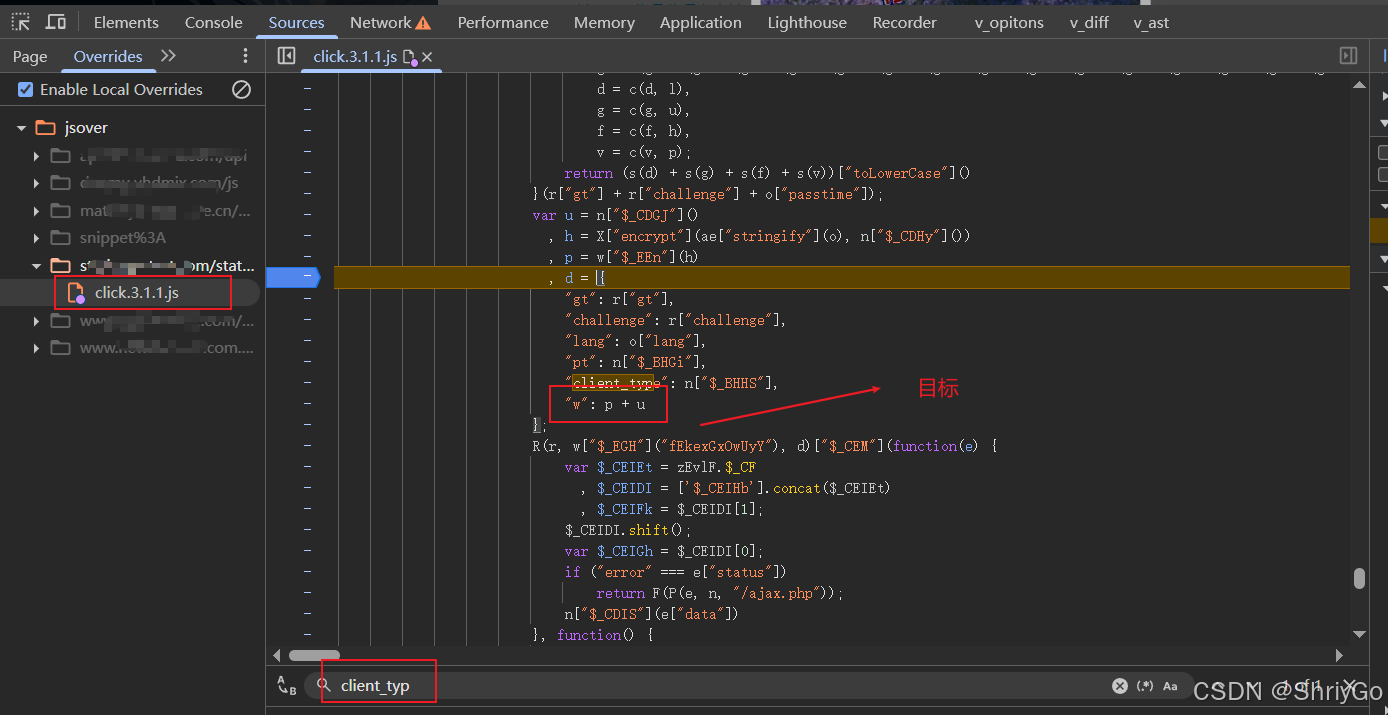
Task: Open the Page navigator tab
Action: coord(30,57)
